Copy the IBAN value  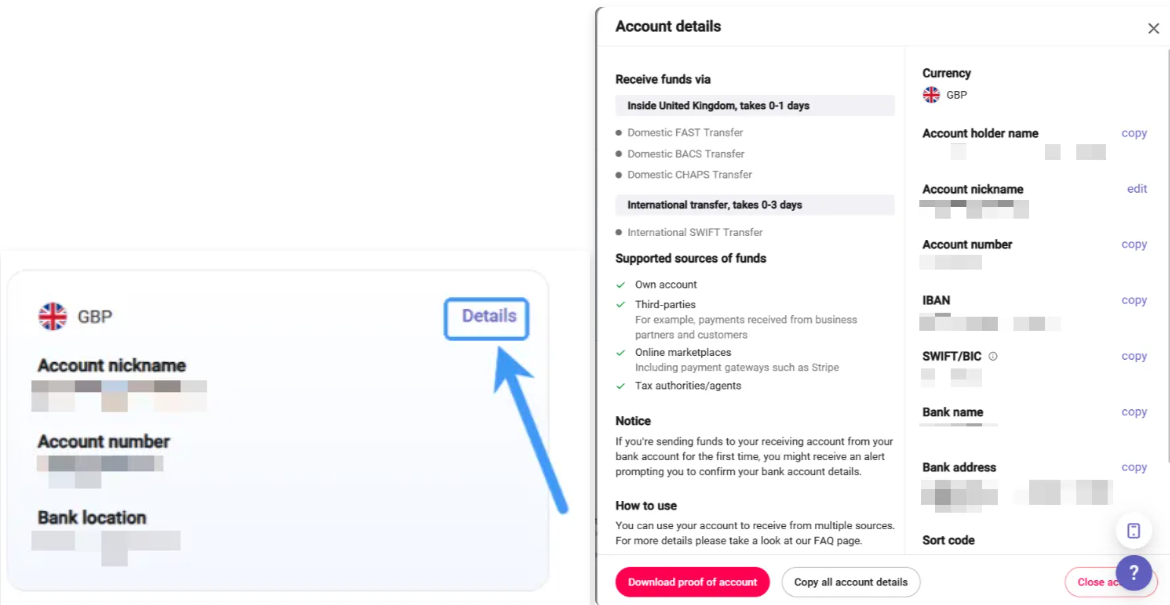point(1134,300)
